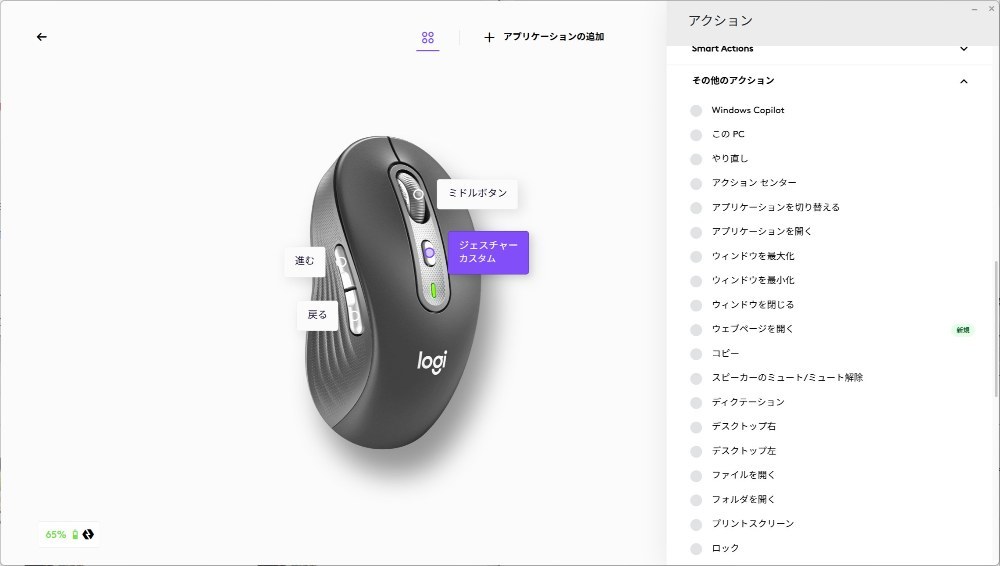Minimize the Logi Options window

point(975,9)
